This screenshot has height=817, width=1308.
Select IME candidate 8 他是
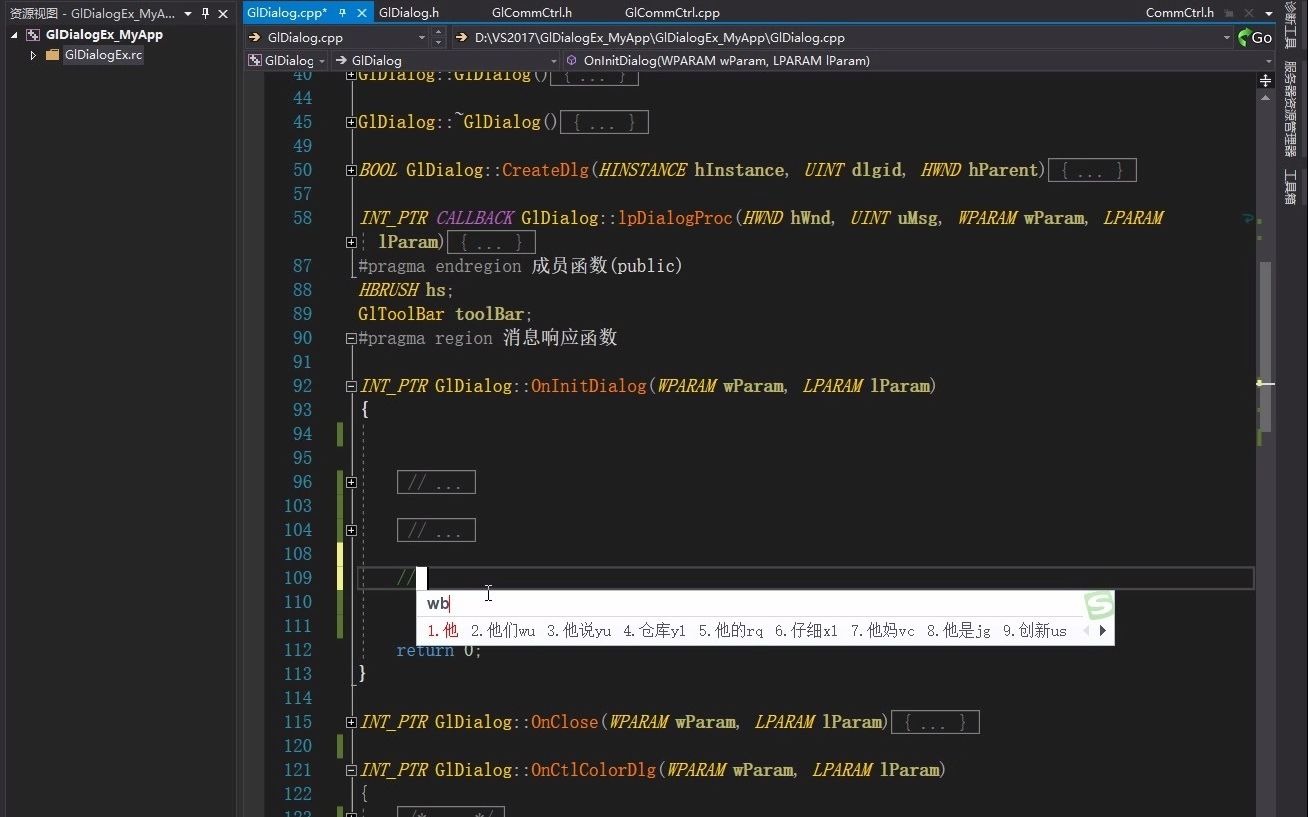coord(958,631)
